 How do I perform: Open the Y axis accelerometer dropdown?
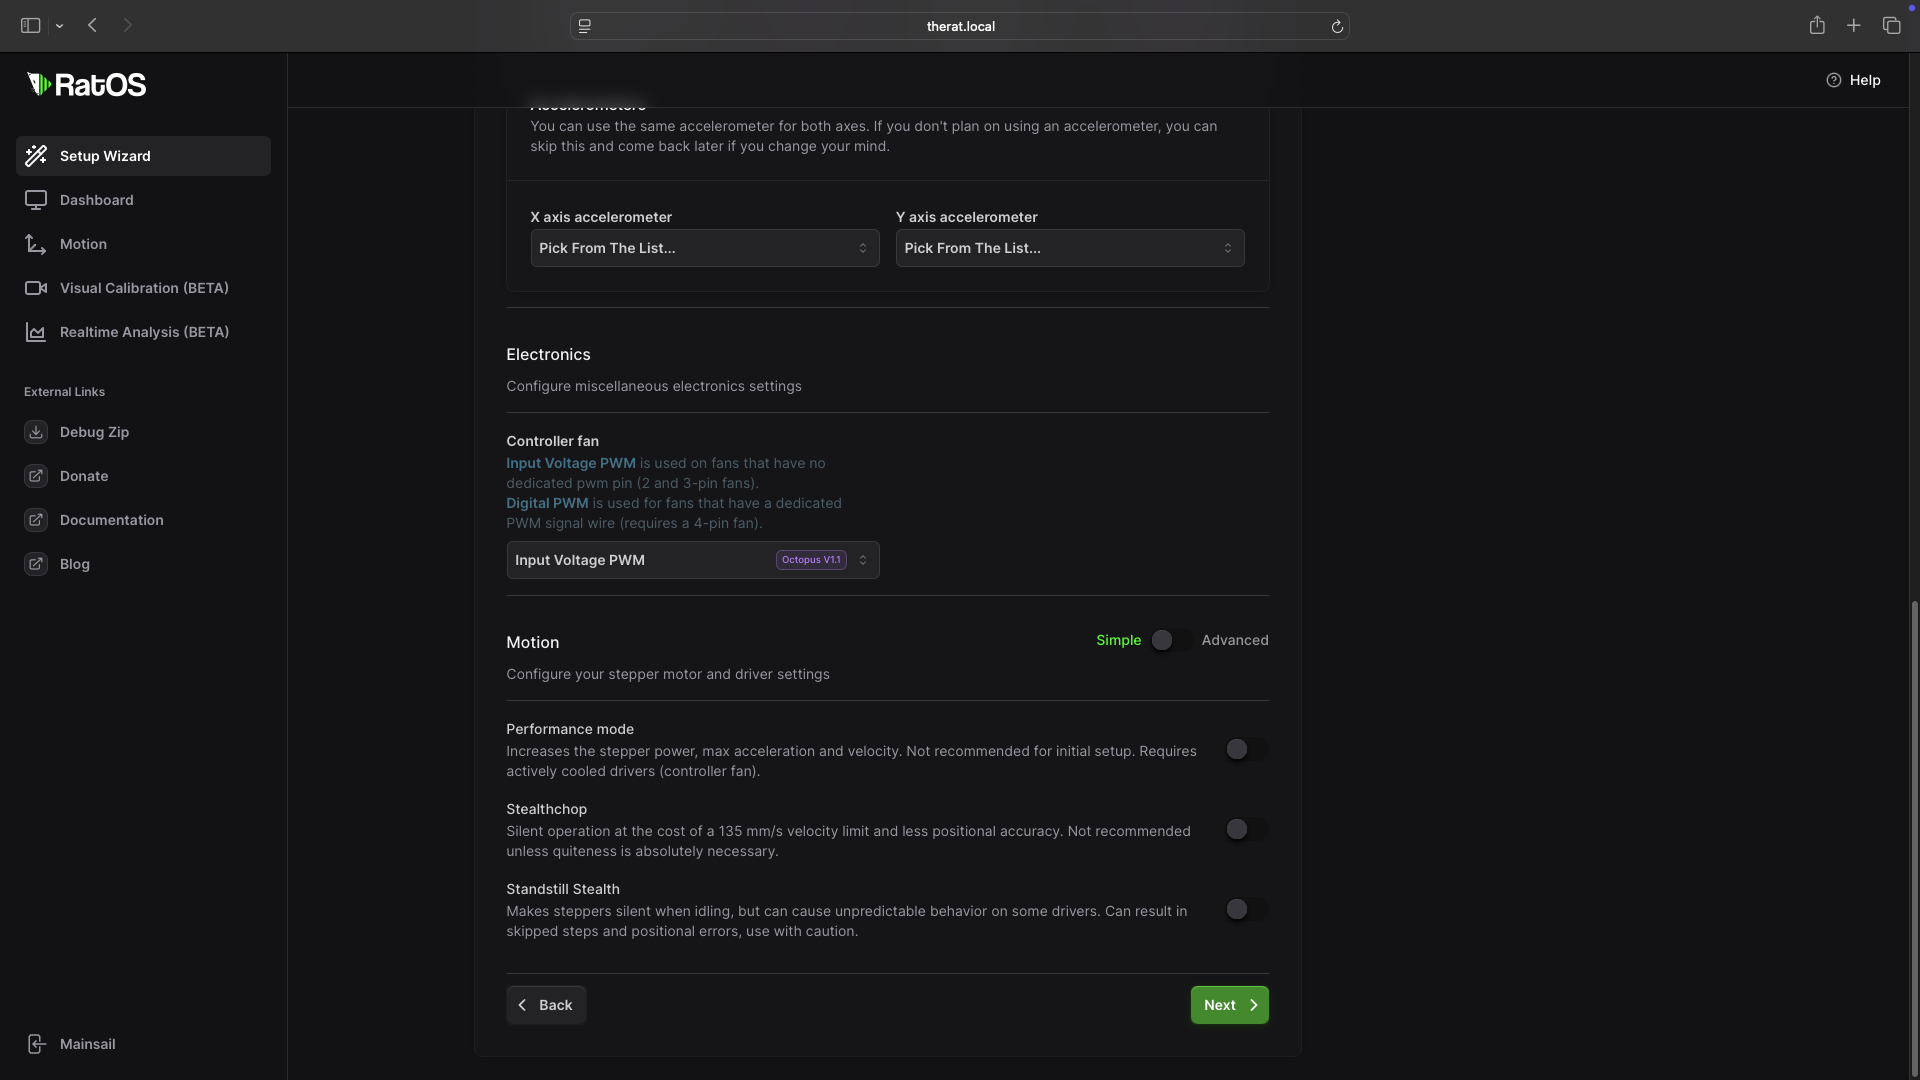point(1069,248)
